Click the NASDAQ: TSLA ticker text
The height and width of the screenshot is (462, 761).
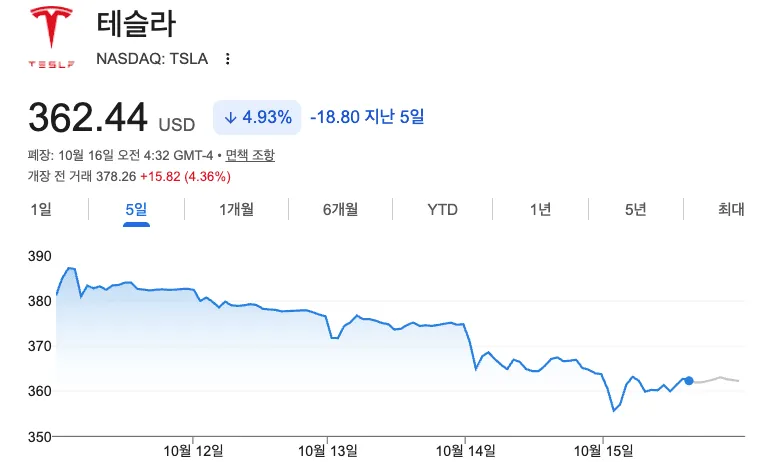(152, 59)
